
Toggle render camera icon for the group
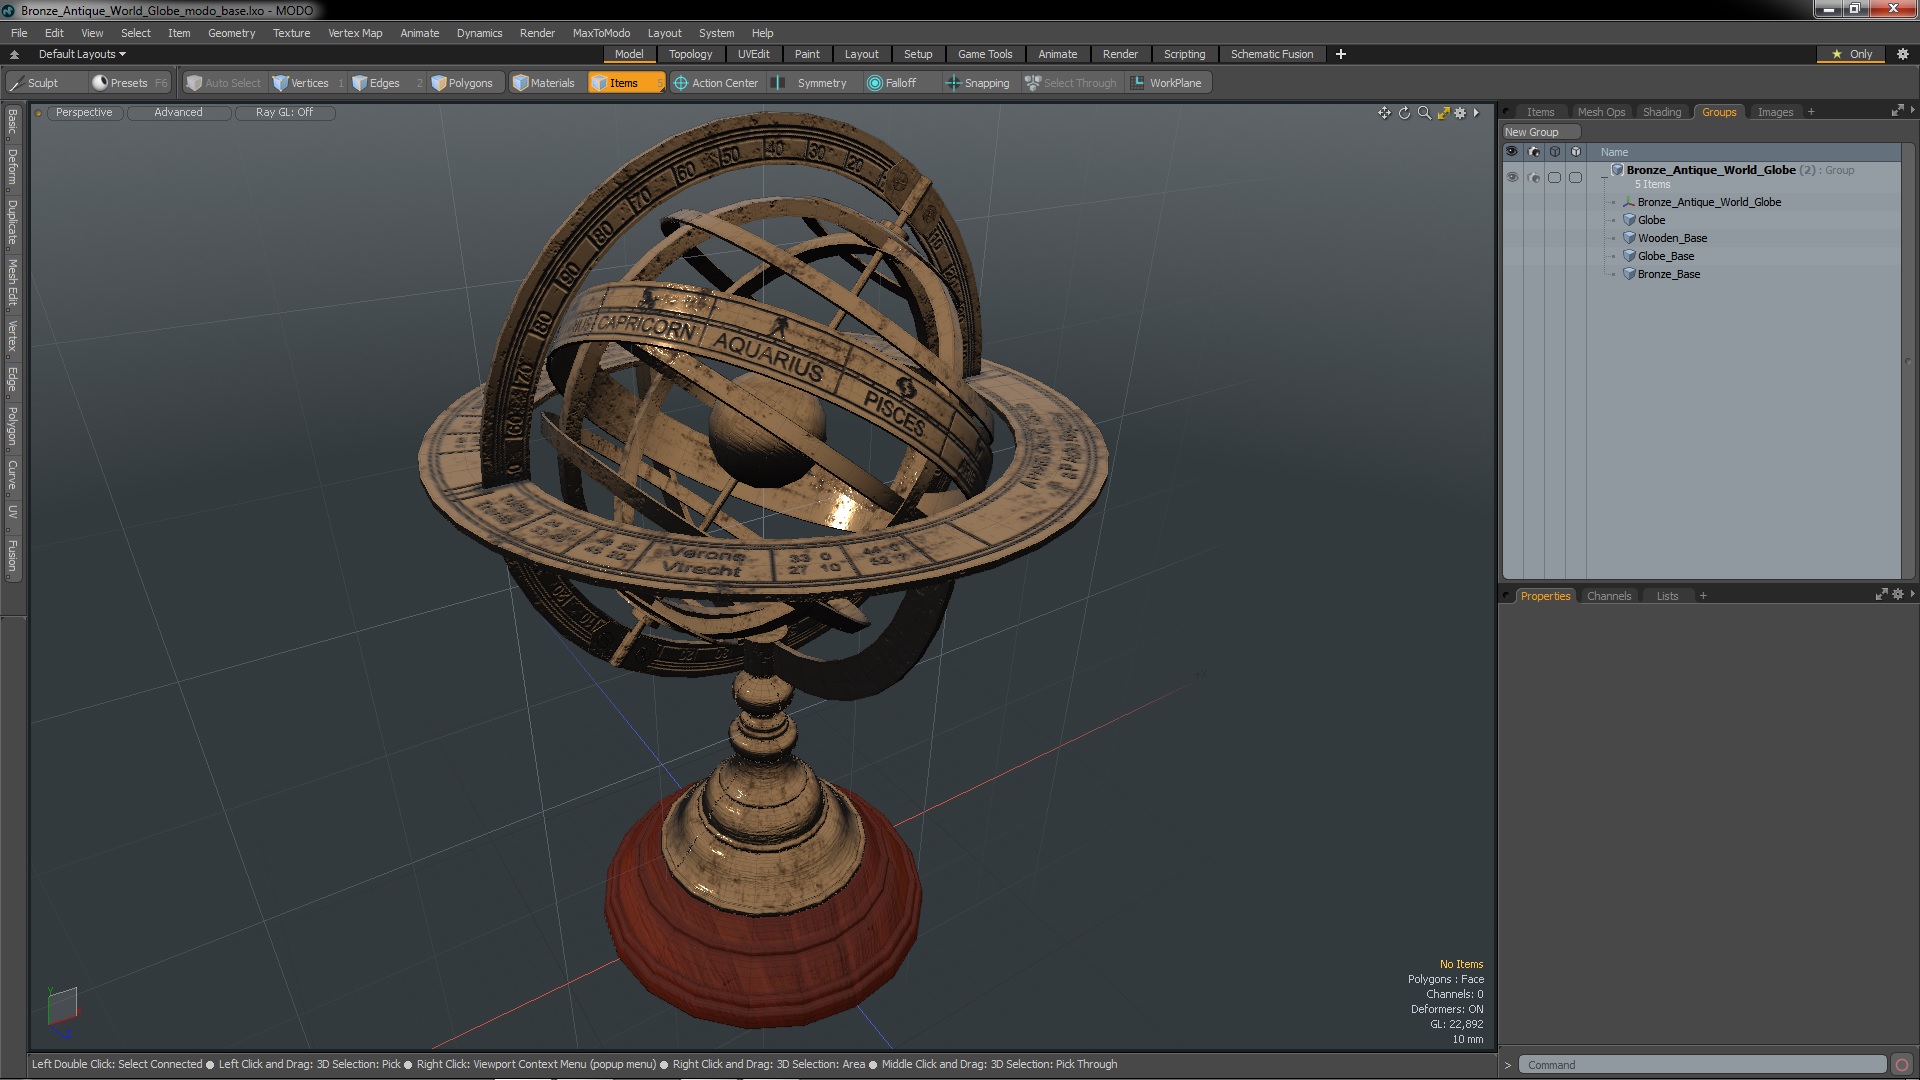(1534, 177)
